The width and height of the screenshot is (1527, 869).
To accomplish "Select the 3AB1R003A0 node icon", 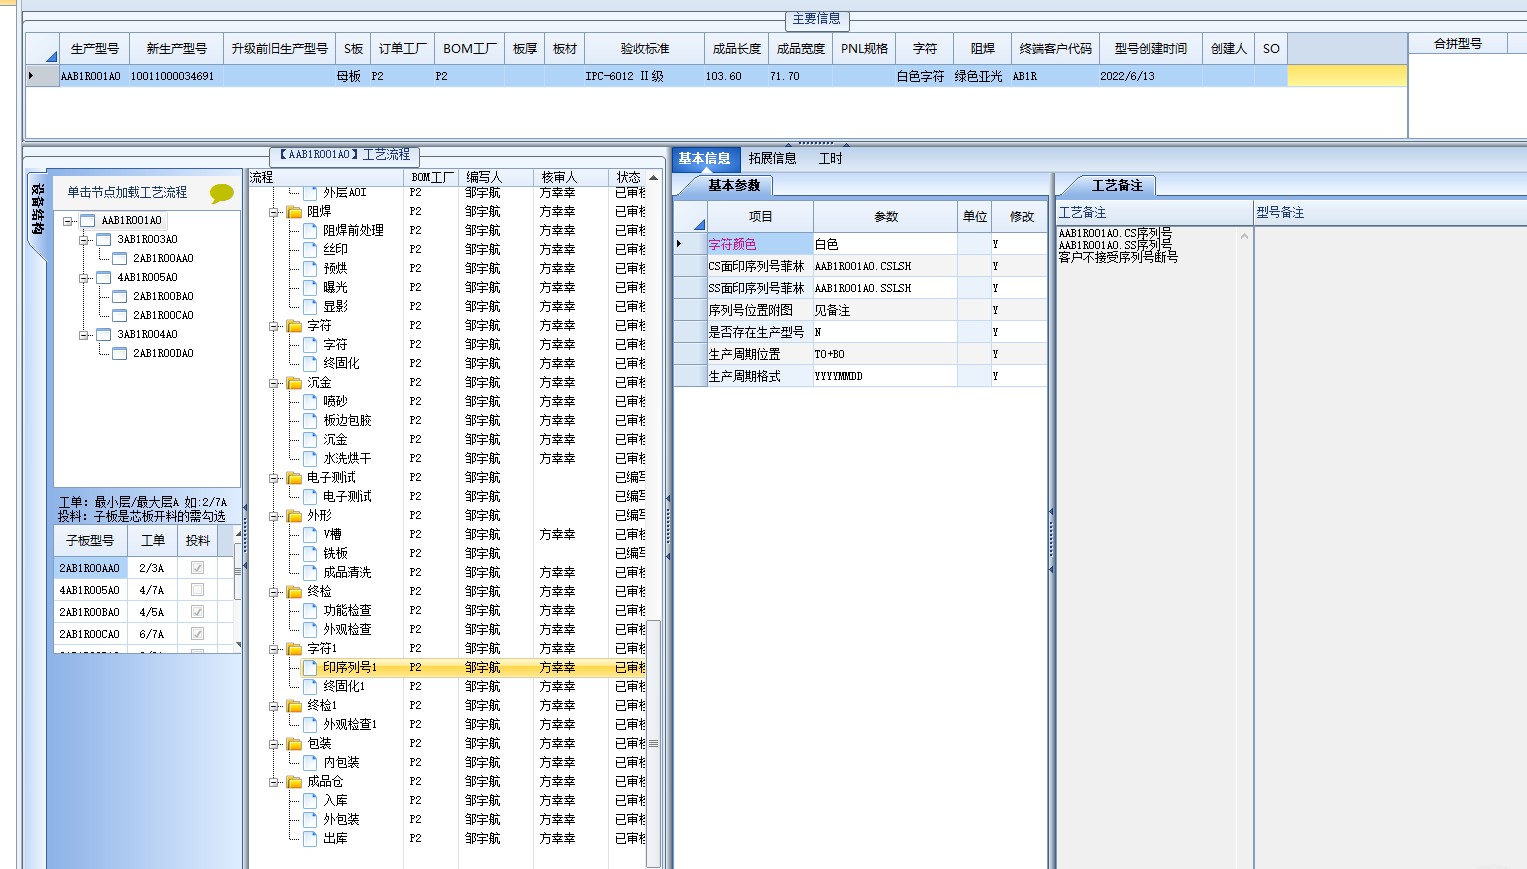I will click(103, 239).
